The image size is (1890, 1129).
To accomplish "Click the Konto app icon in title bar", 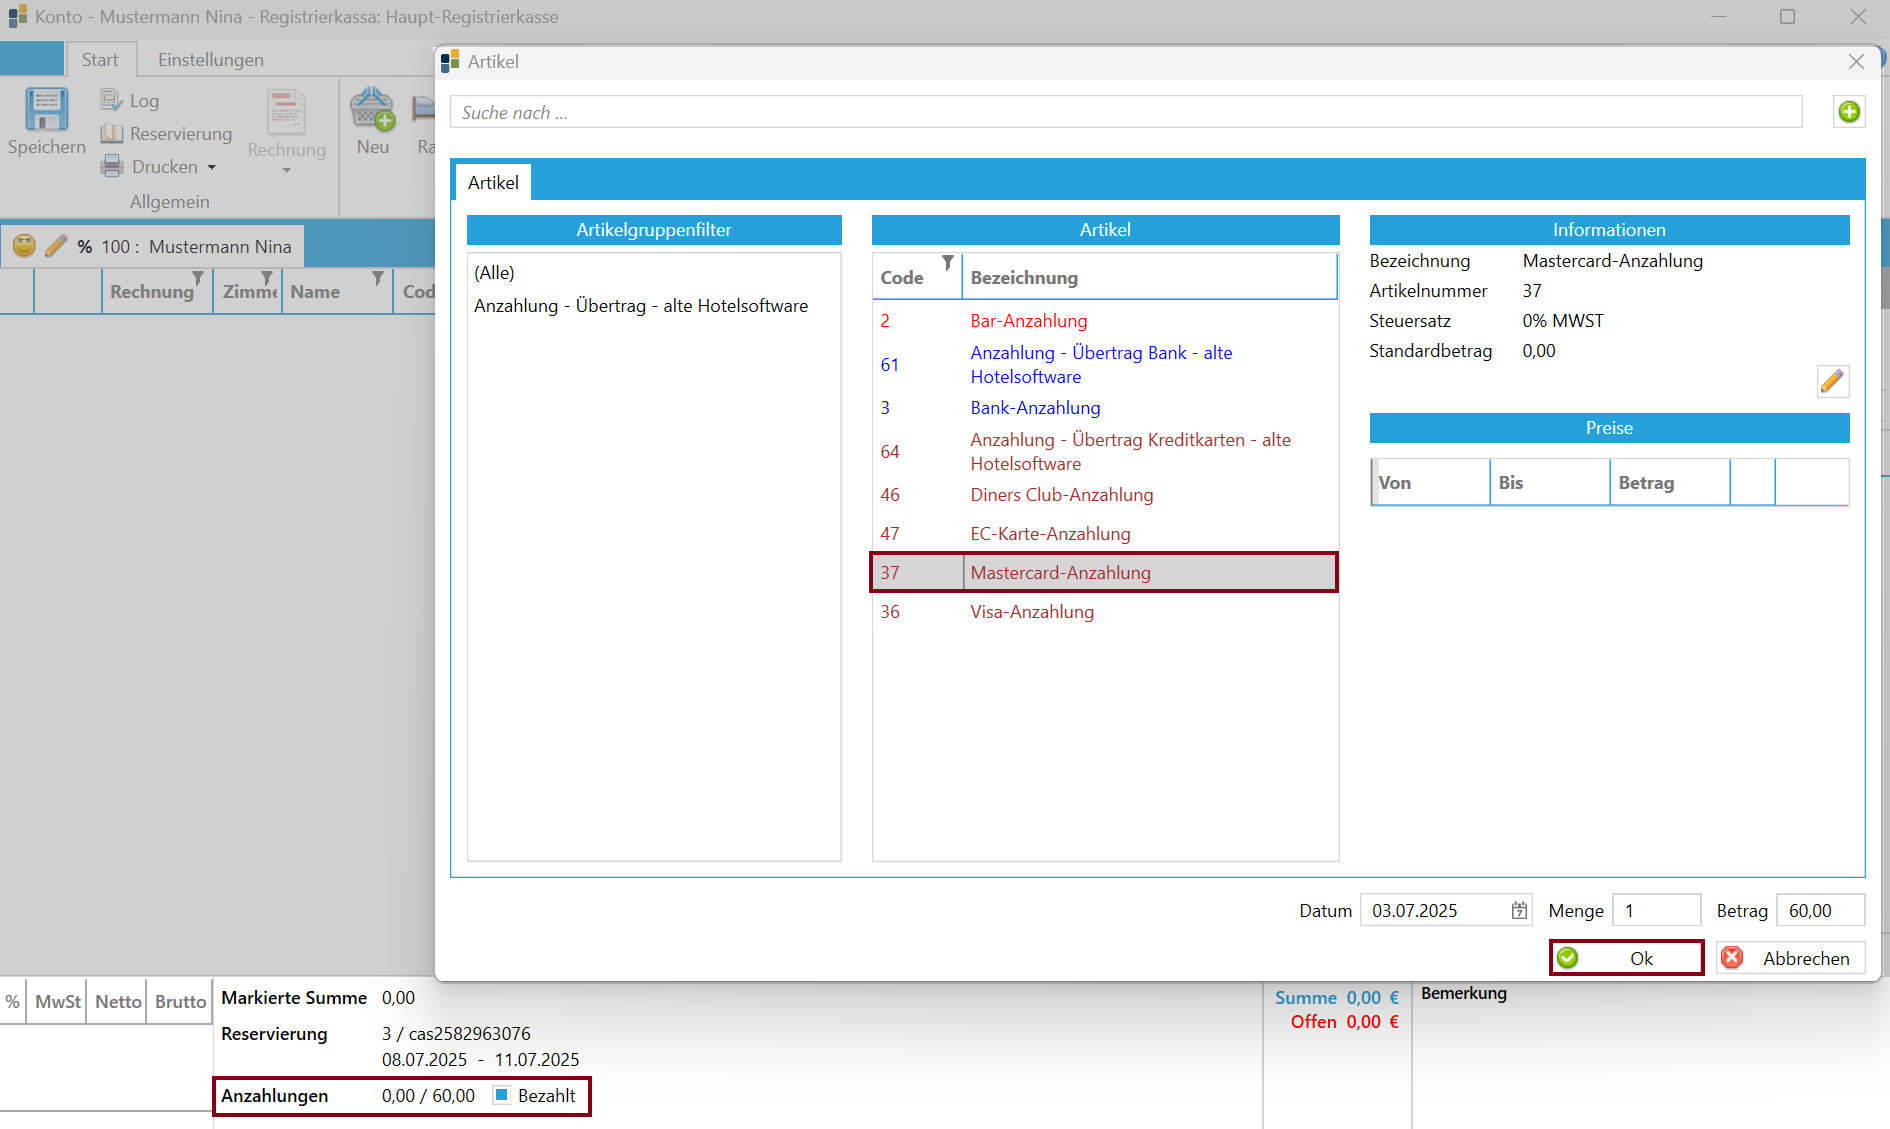I will 17,17.
